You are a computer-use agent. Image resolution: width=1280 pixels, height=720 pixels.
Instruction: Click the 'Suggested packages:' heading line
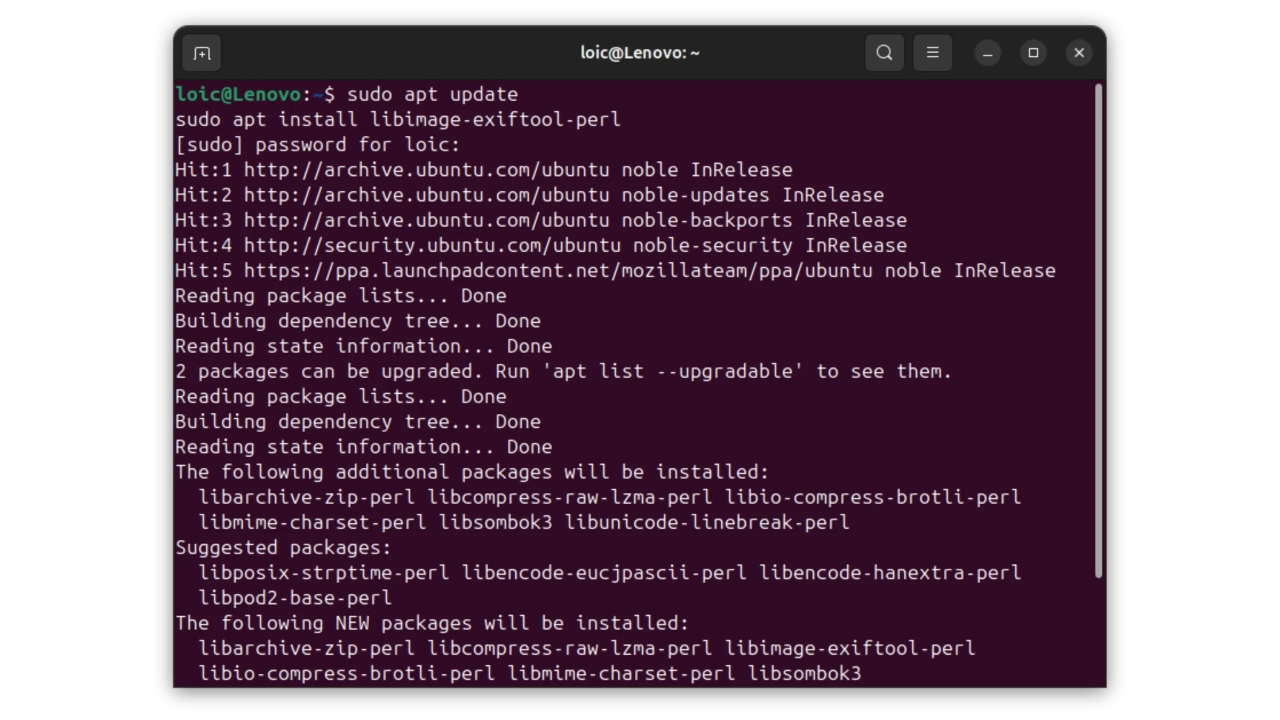click(x=283, y=548)
